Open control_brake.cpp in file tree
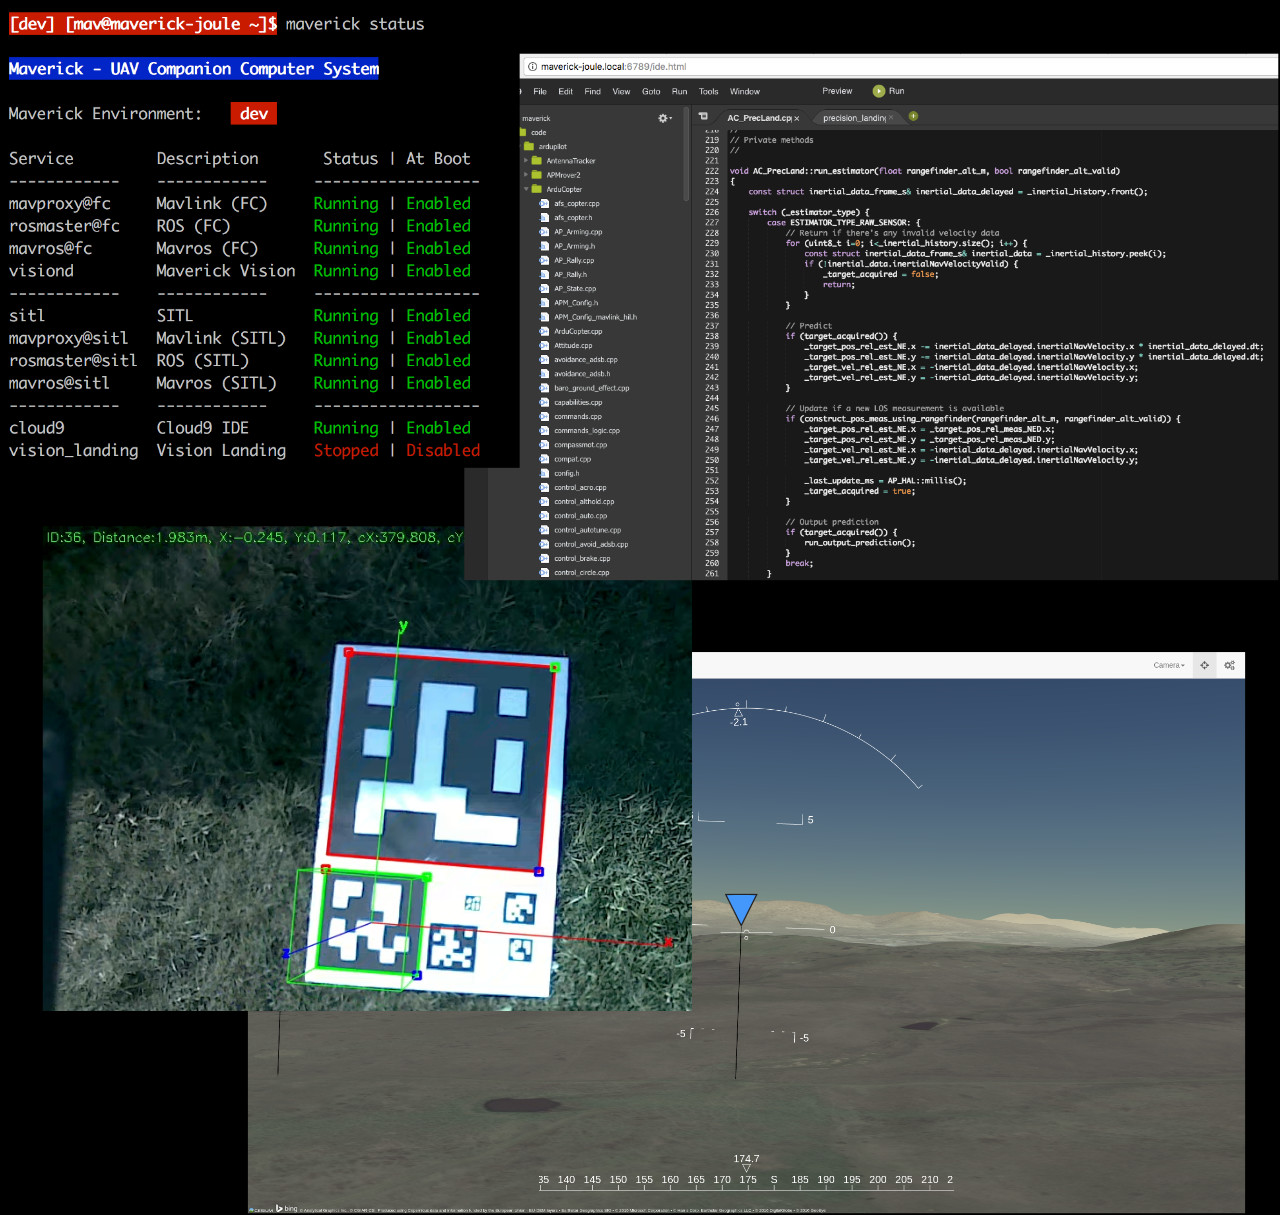The image size is (1280, 1215). [x=582, y=559]
